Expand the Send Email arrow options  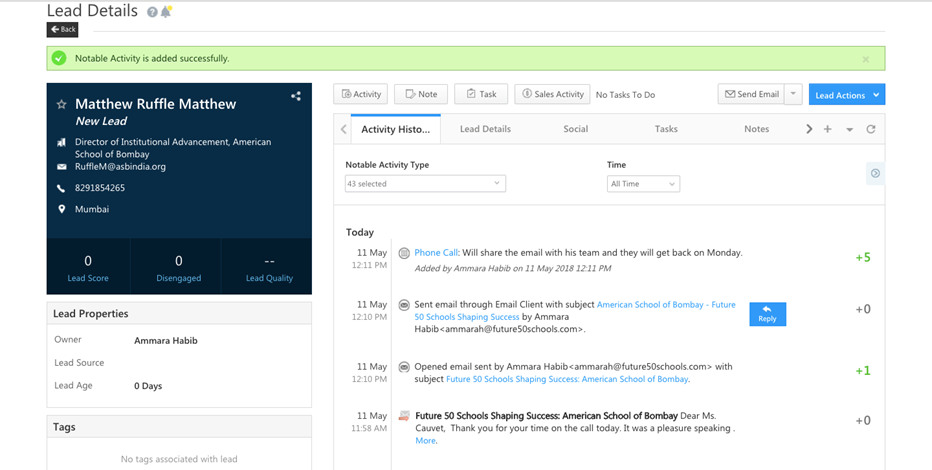coord(793,94)
